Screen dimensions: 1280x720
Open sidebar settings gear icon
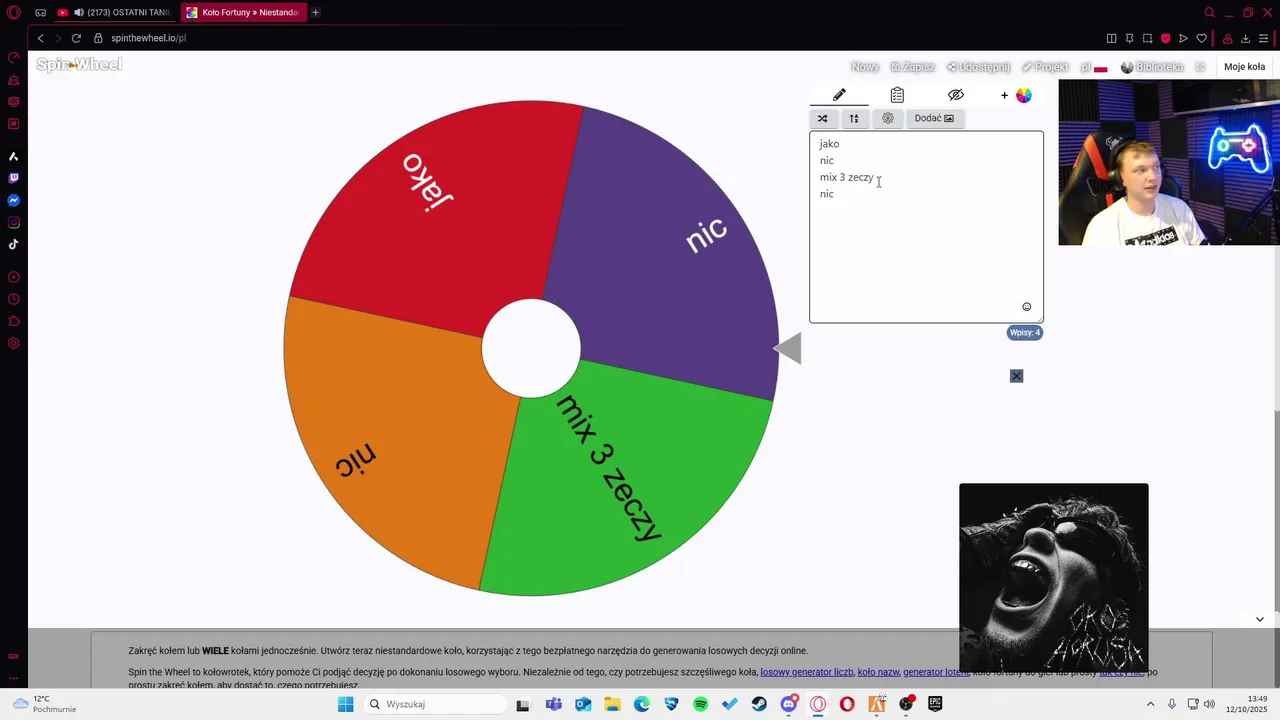click(x=14, y=343)
